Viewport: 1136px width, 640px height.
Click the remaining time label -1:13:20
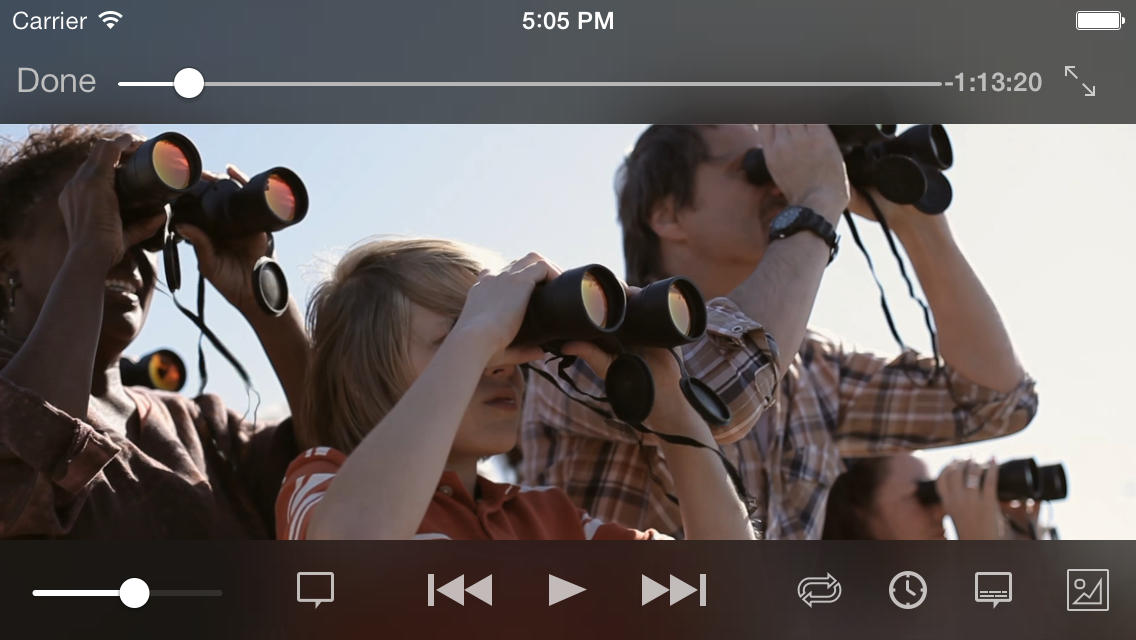point(993,83)
